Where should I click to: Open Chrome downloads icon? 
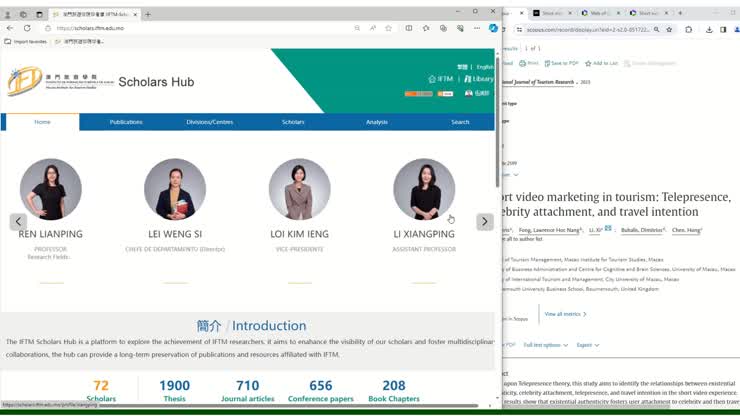tap(709, 30)
